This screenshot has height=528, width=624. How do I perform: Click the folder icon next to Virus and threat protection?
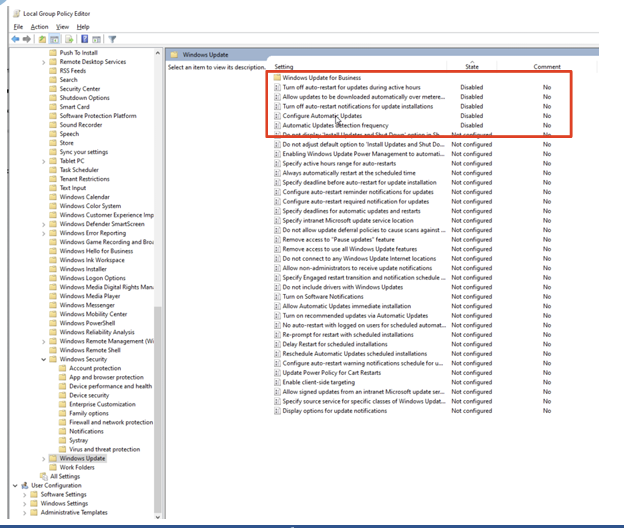62,449
